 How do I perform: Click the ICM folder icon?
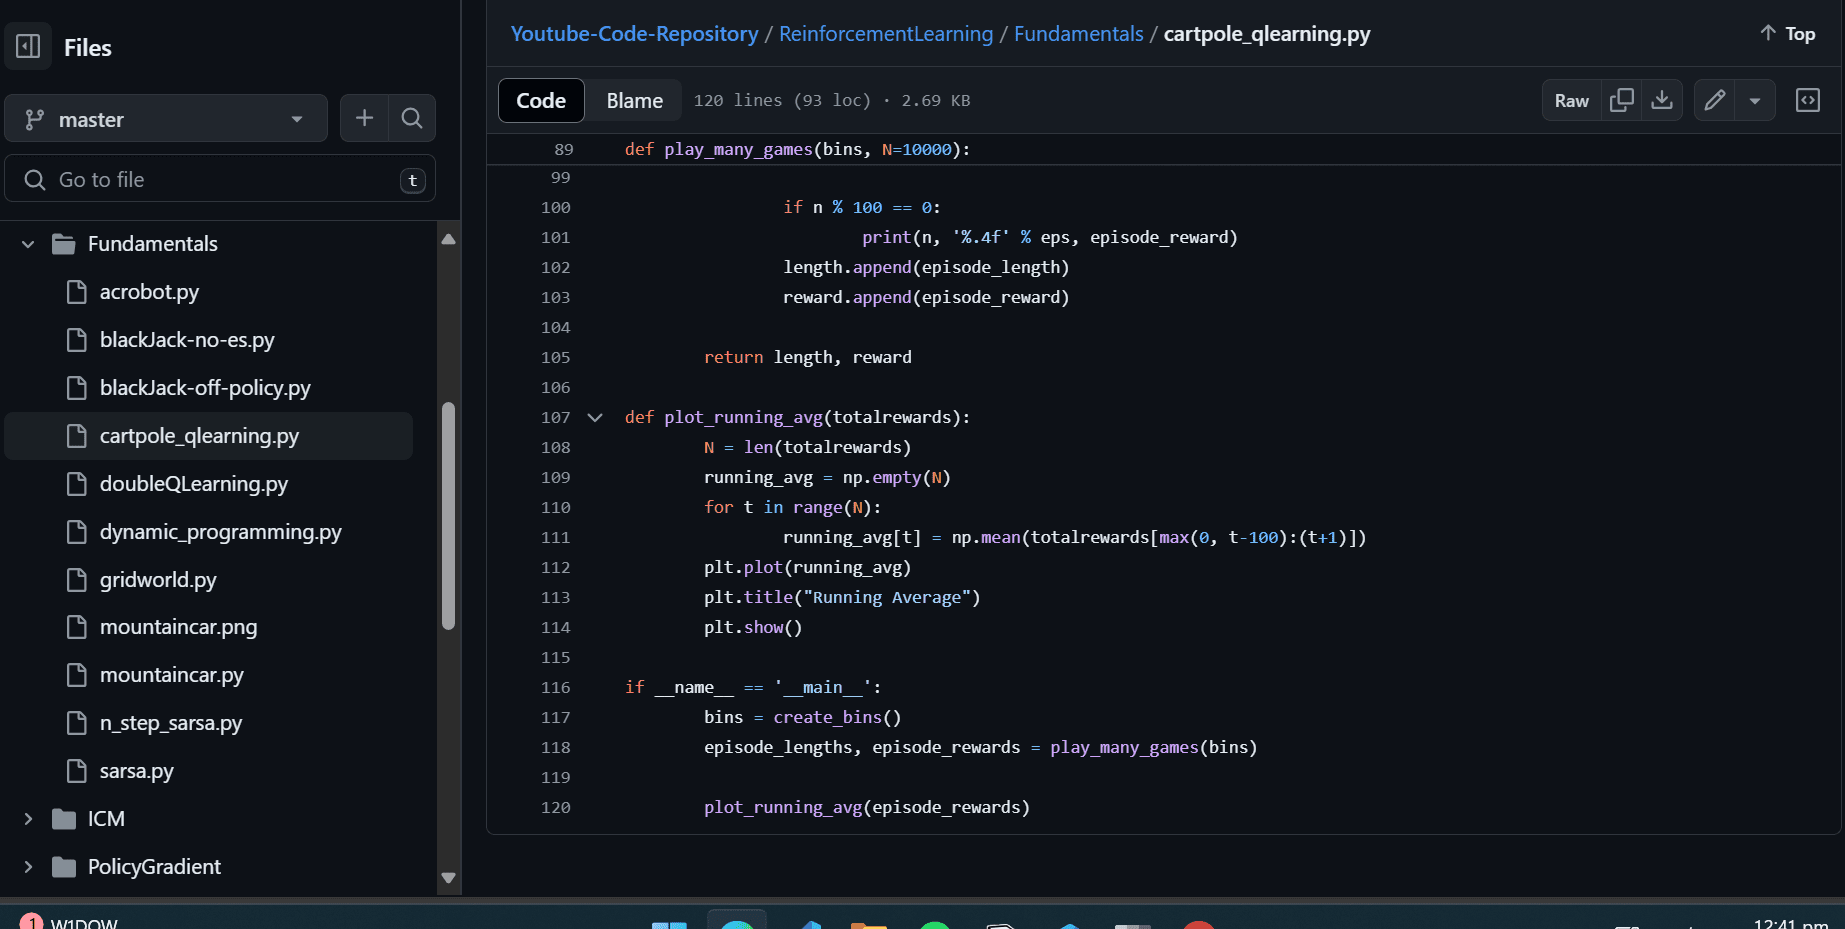64,819
